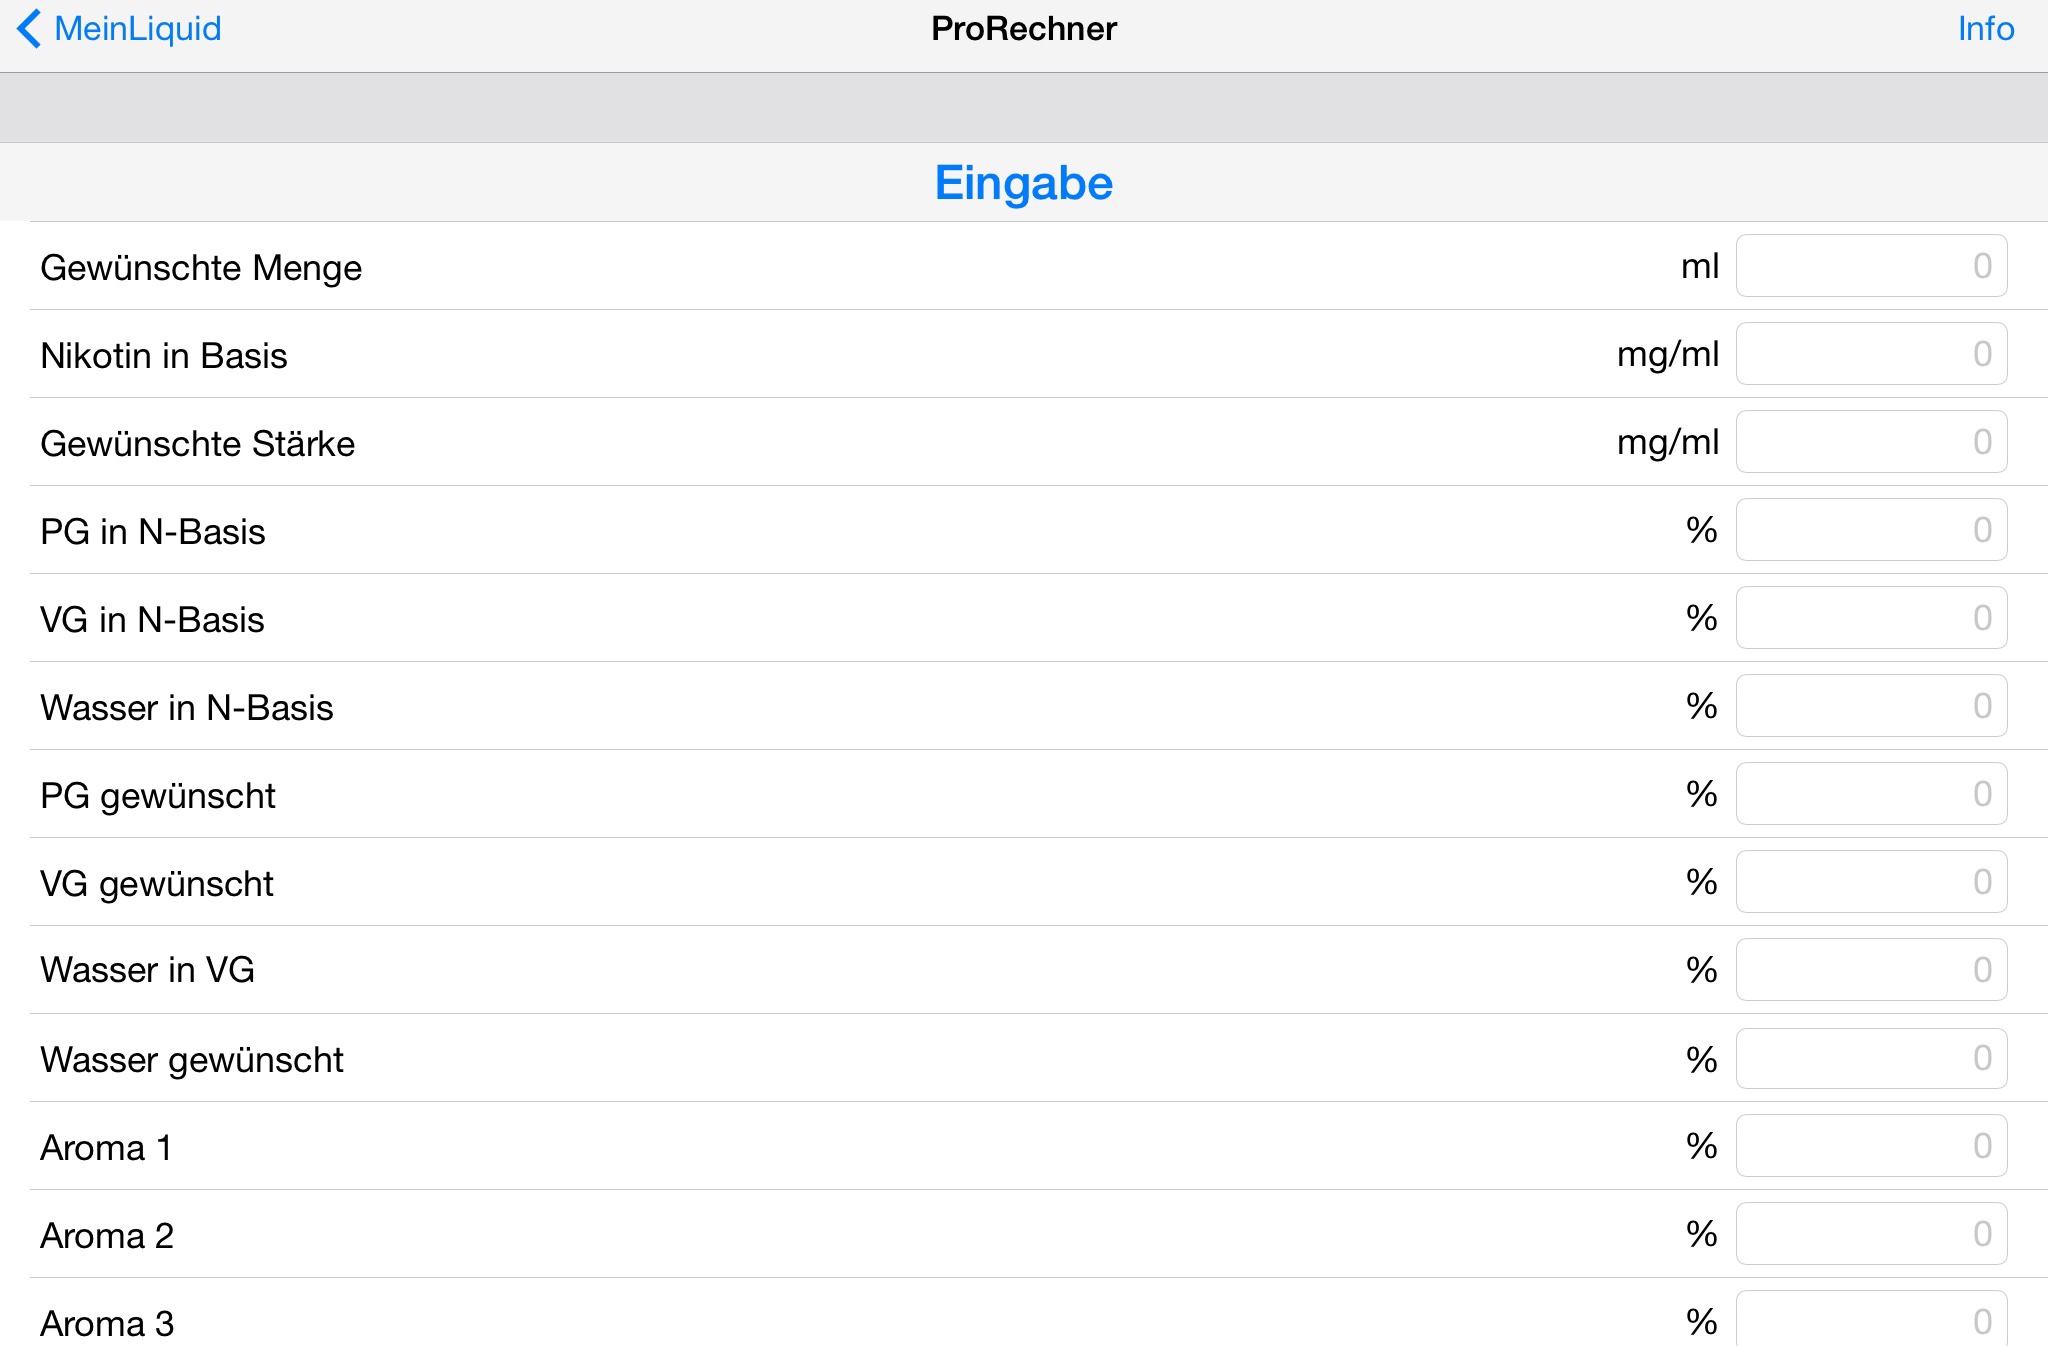Viewport: 2048px width, 1346px height.
Task: Select the Nikotin in Basis input
Action: coord(1870,354)
